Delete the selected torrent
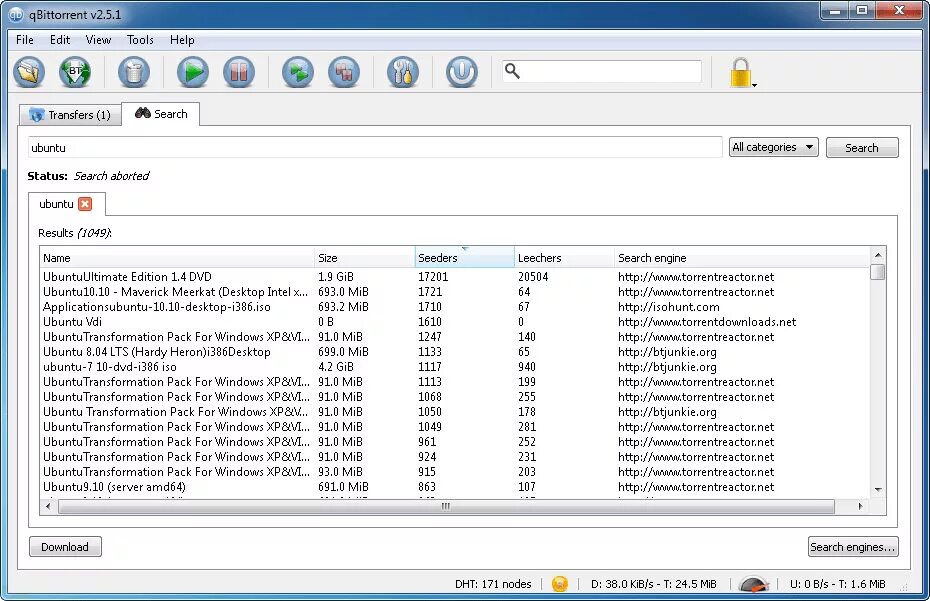930x601 pixels. click(135, 71)
